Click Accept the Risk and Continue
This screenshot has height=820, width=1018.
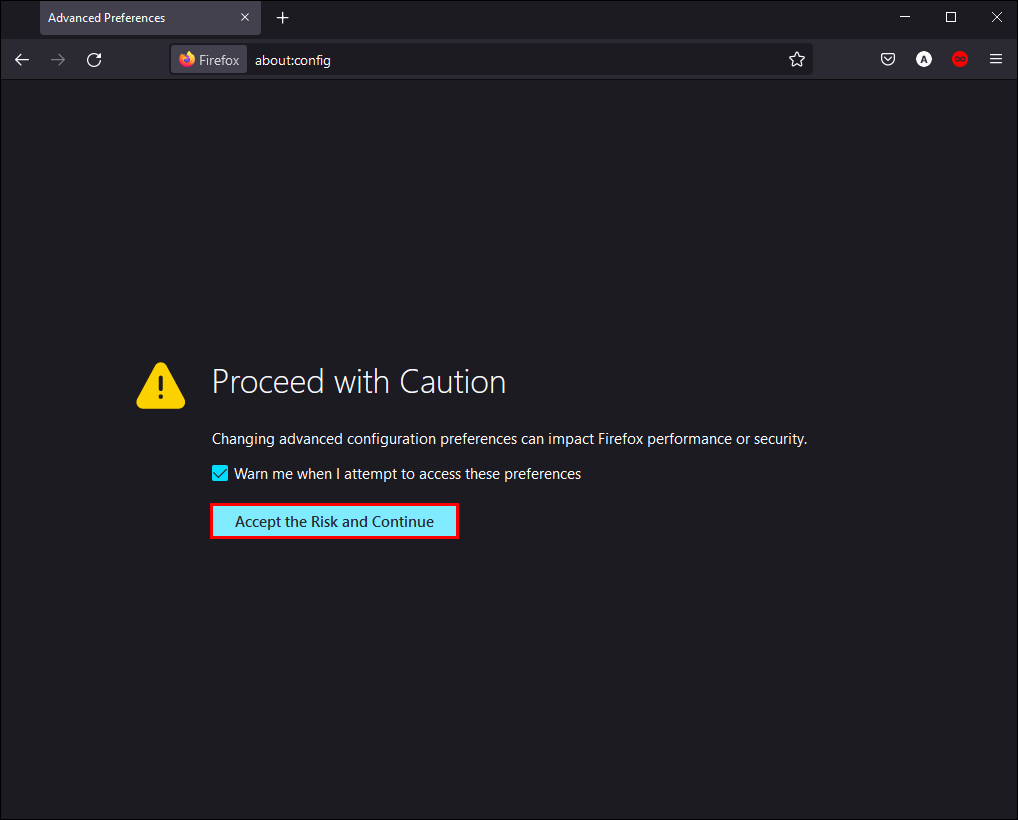[x=334, y=521]
